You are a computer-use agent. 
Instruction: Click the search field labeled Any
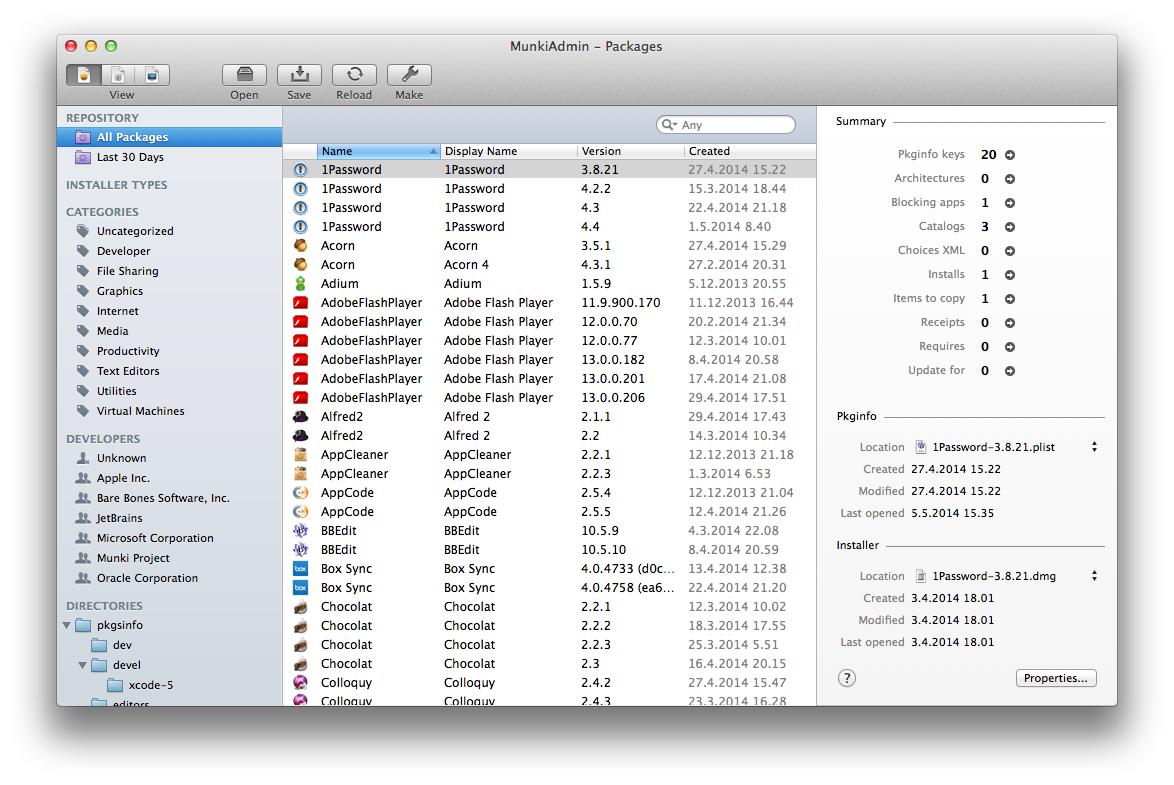point(726,125)
